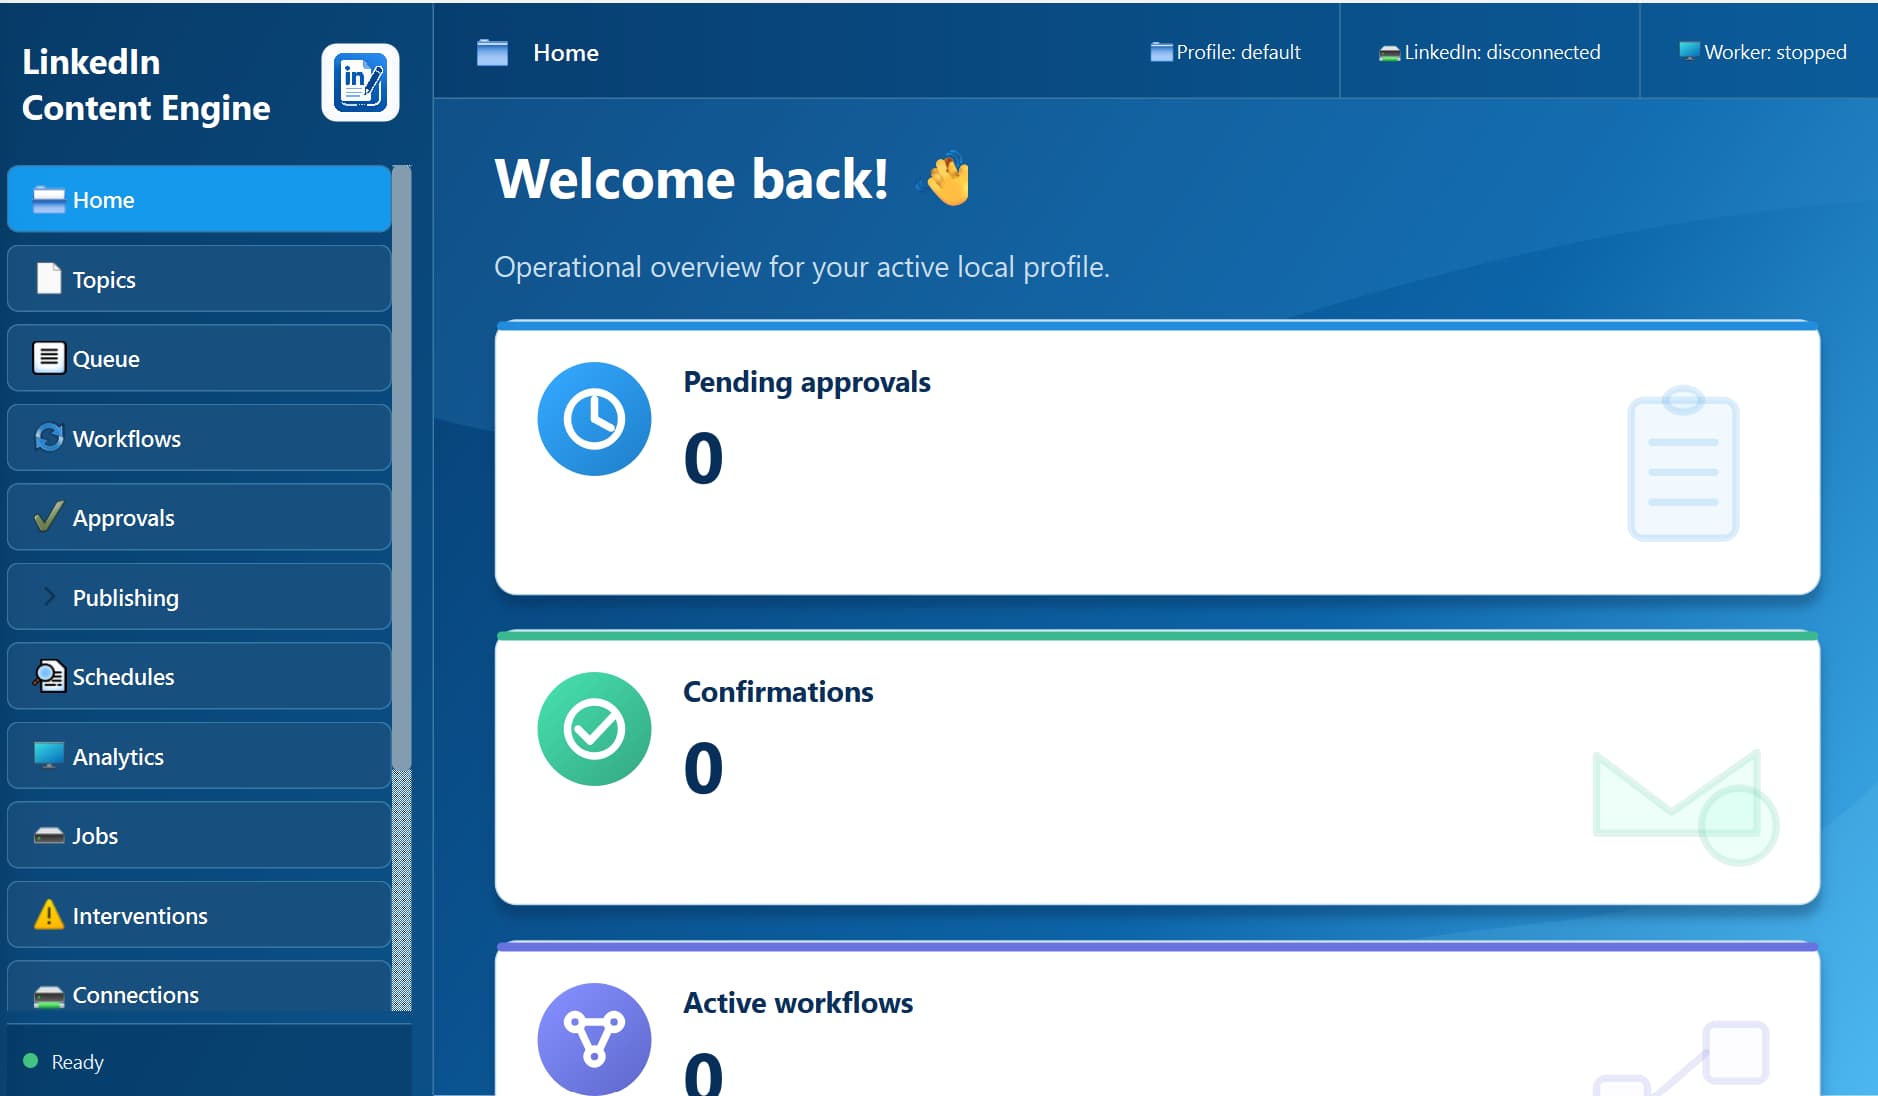Click the LinkedIn Content Engine logo icon
Screen dimensions: 1878x1096
click(x=360, y=83)
